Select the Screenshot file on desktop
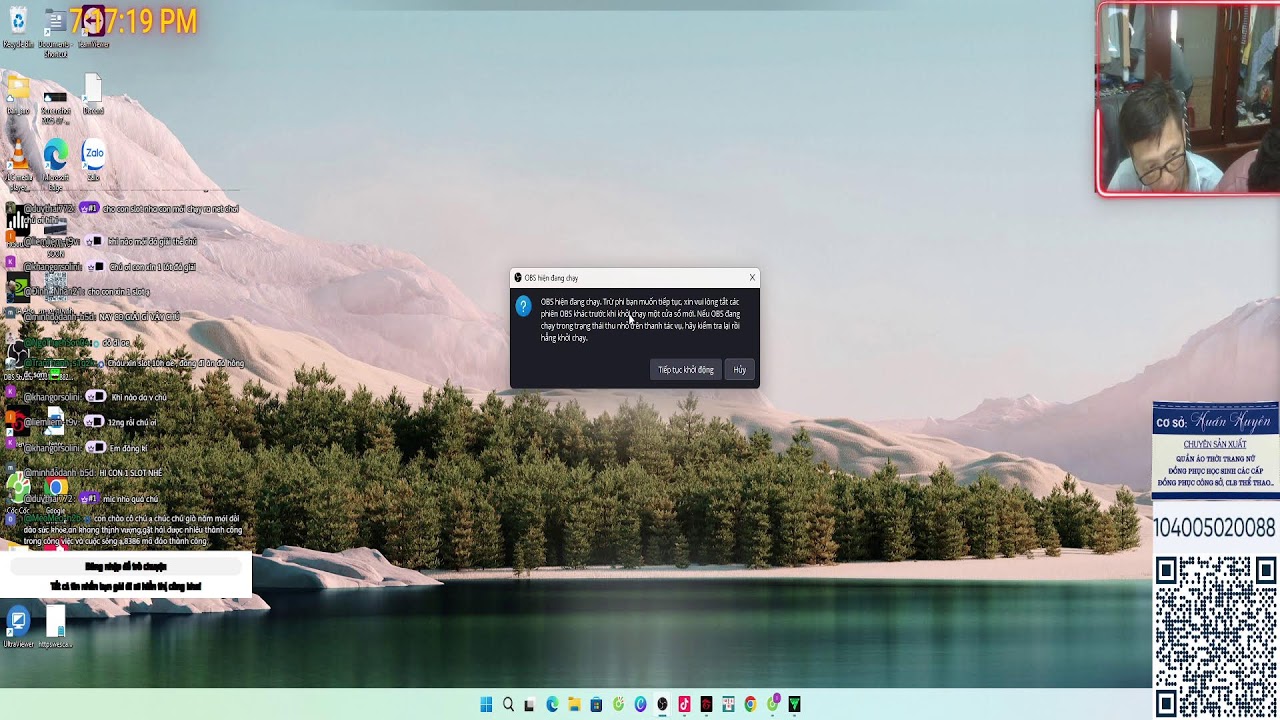Viewport: 1280px width, 720px height. click(x=56, y=105)
